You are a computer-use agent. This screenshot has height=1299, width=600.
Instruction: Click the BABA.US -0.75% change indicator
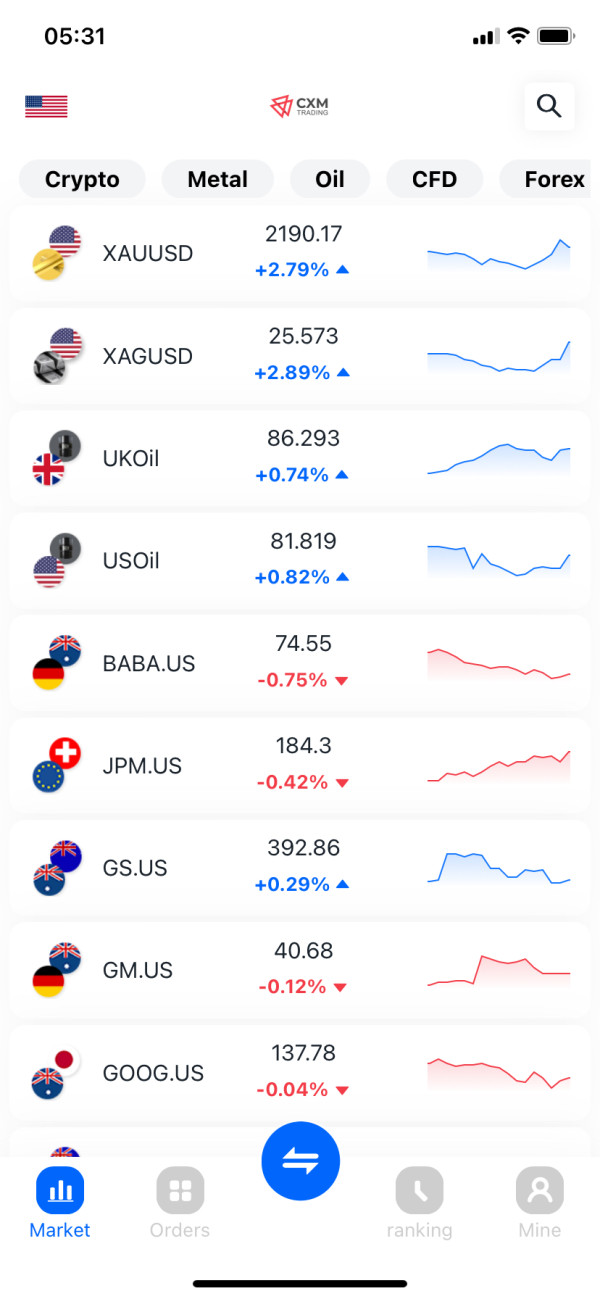(302, 680)
